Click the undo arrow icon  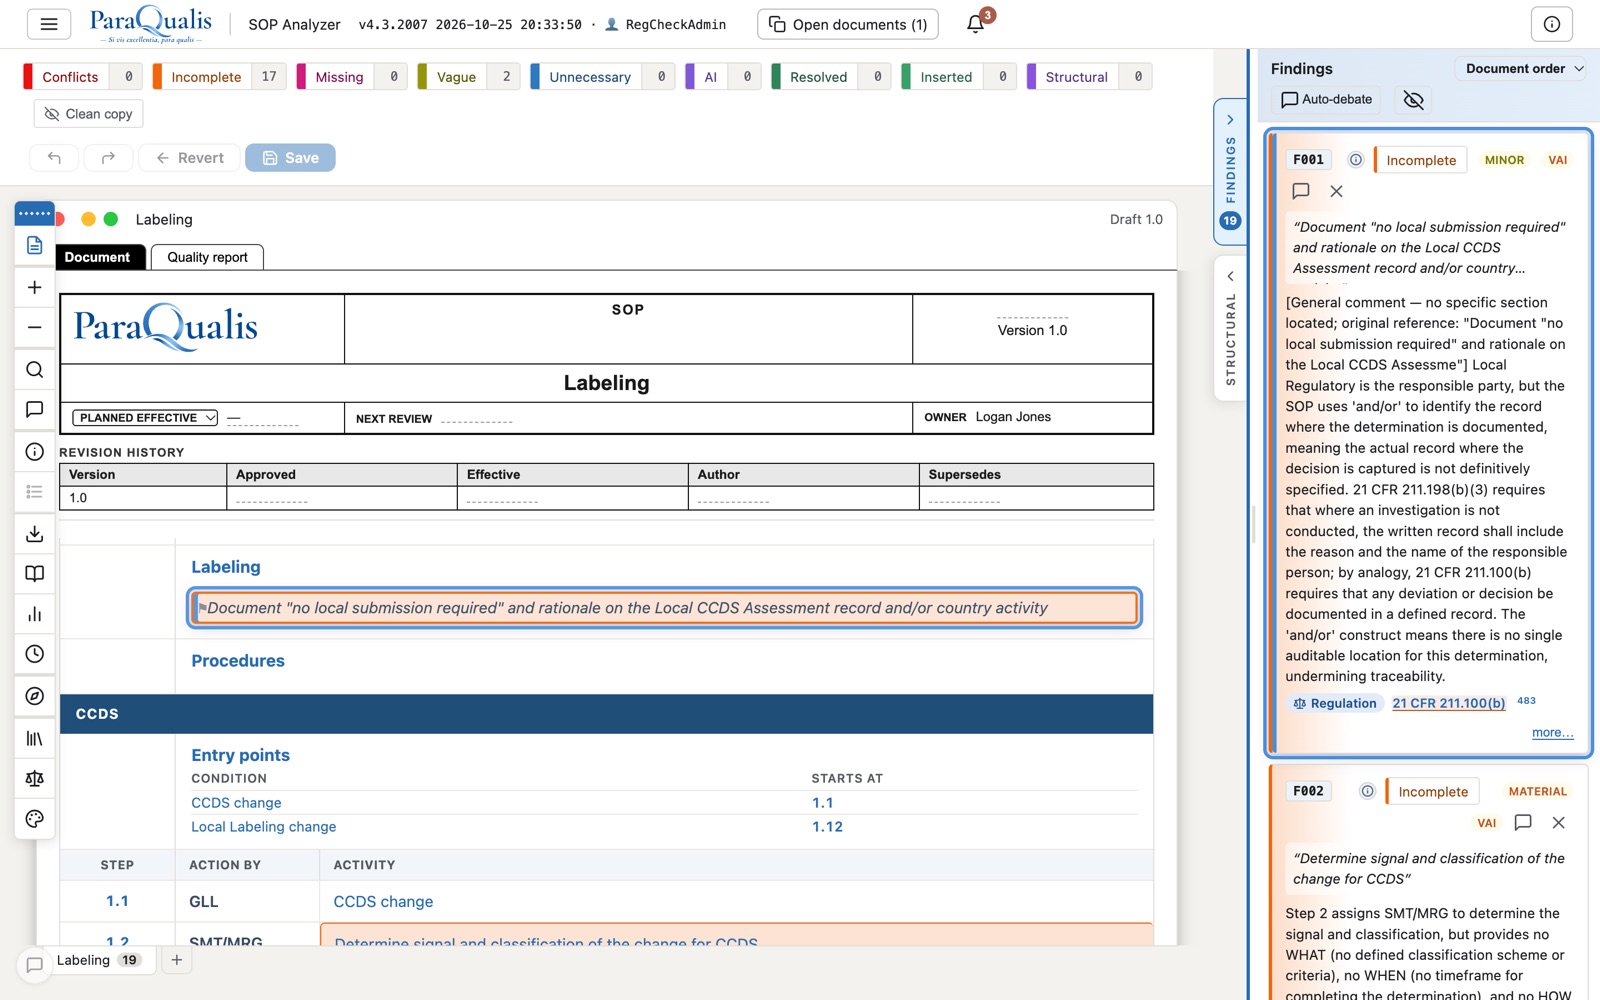point(54,158)
